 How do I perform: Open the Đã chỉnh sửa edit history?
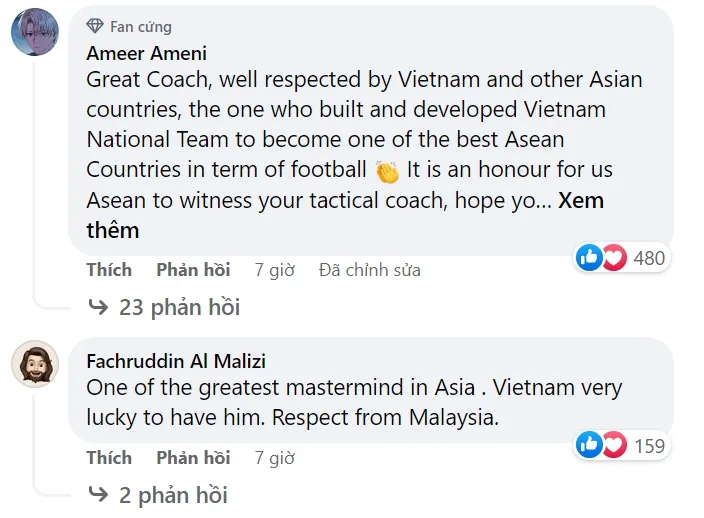pyautogui.click(x=369, y=270)
